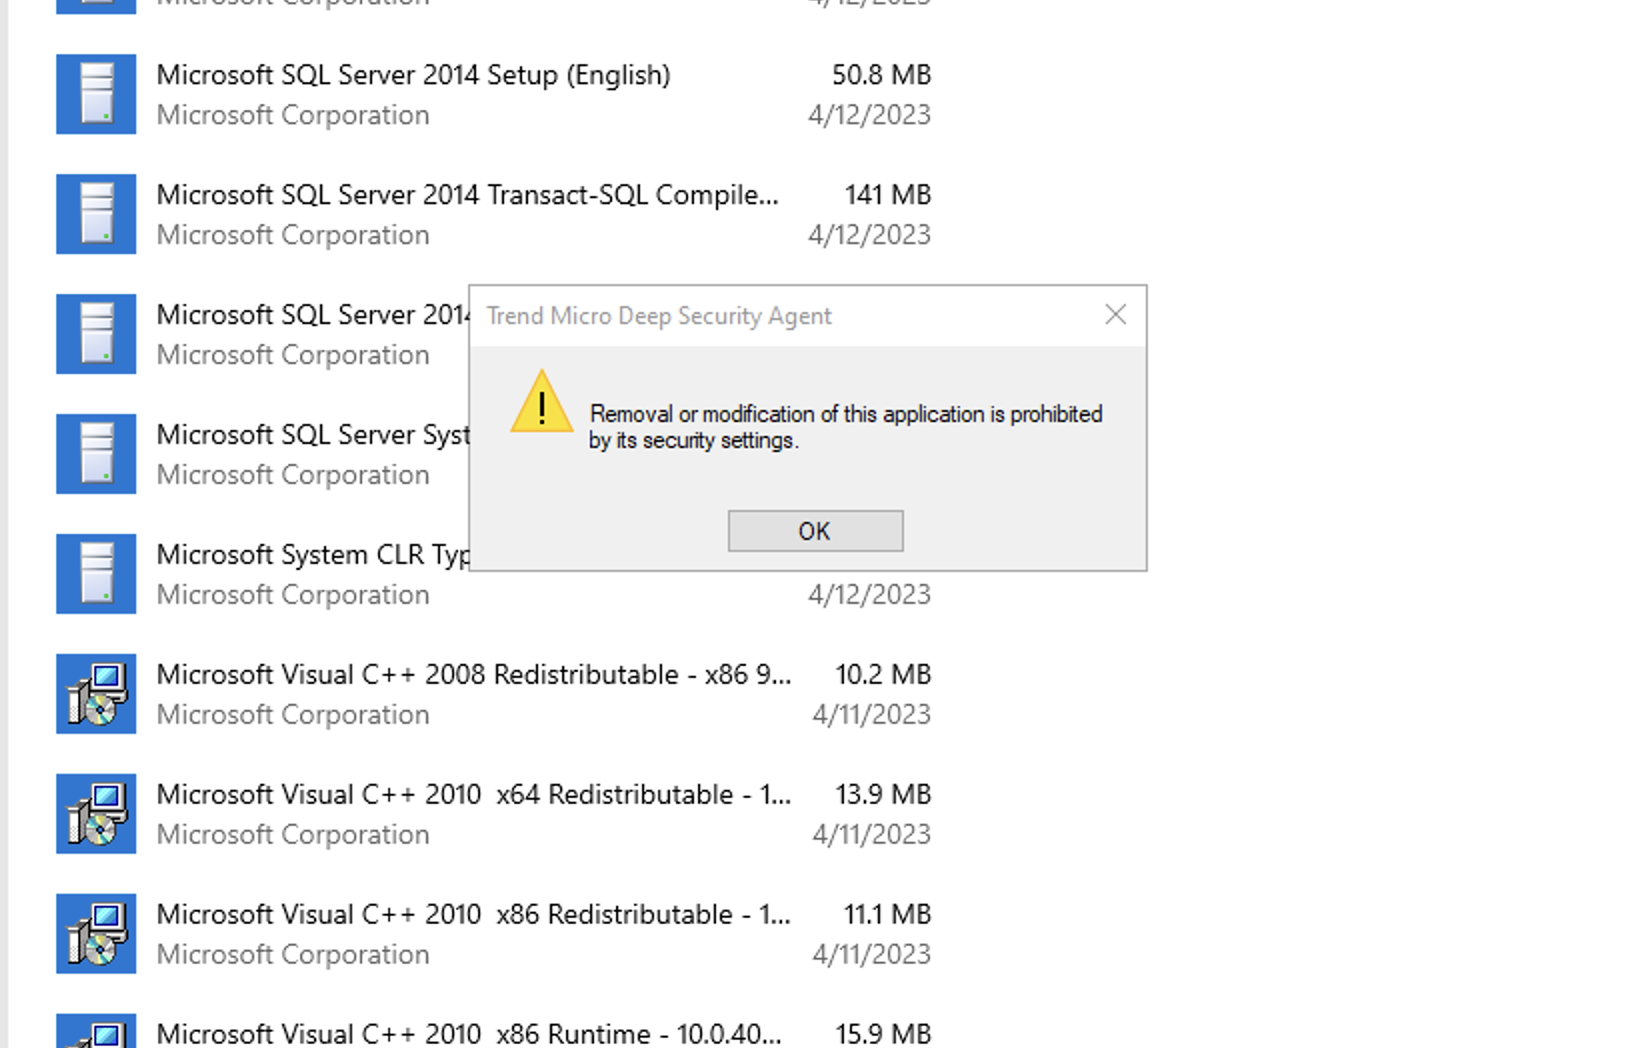The height and width of the screenshot is (1048, 1650).
Task: Select Microsoft Visual C++ 2008 Redistributable entry
Action: pos(494,694)
